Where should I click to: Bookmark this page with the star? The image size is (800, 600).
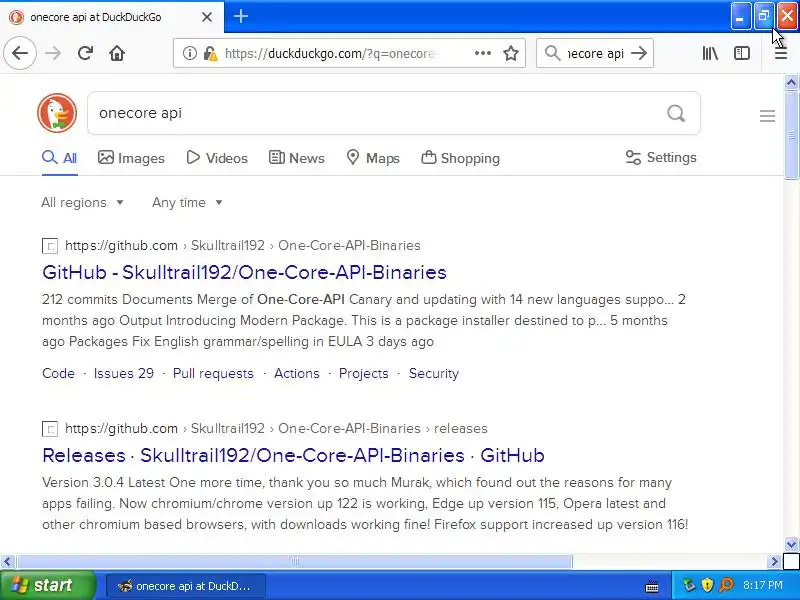click(511, 53)
